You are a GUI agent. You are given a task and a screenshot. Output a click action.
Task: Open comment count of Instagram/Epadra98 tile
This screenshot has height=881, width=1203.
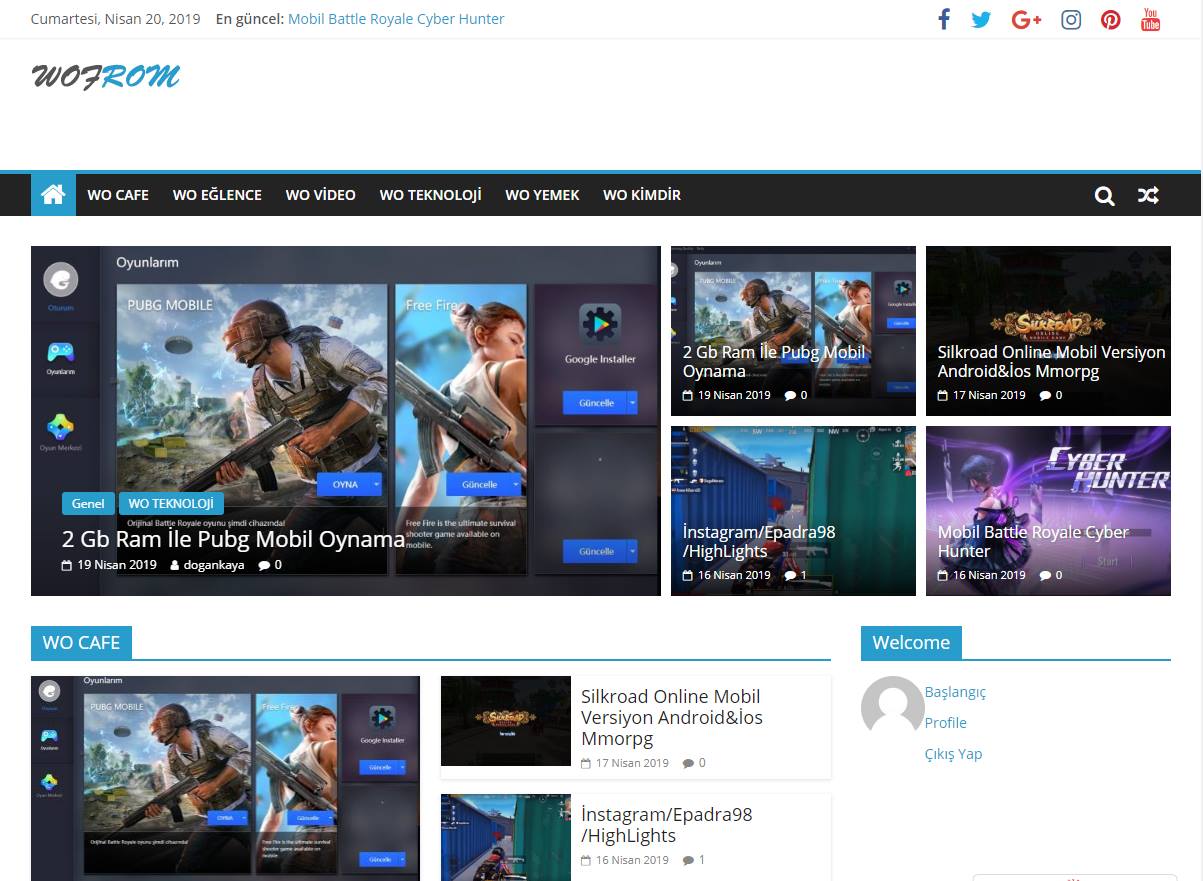coord(796,575)
